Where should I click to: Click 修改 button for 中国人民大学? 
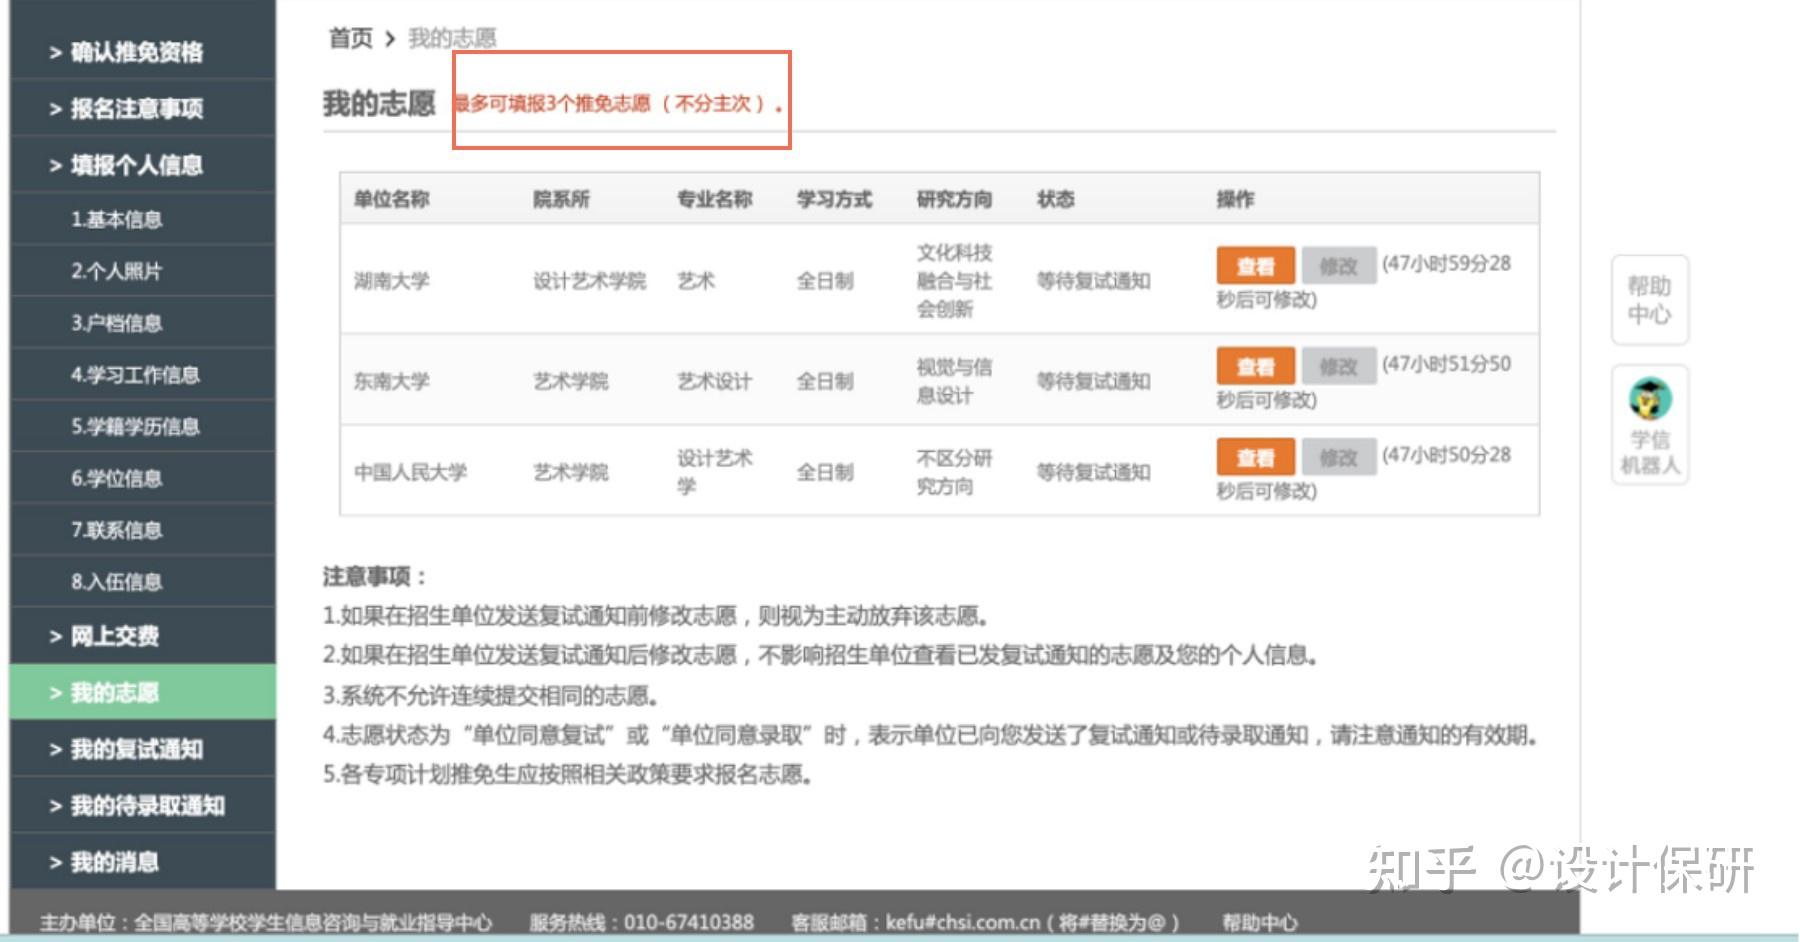[x=1338, y=457]
